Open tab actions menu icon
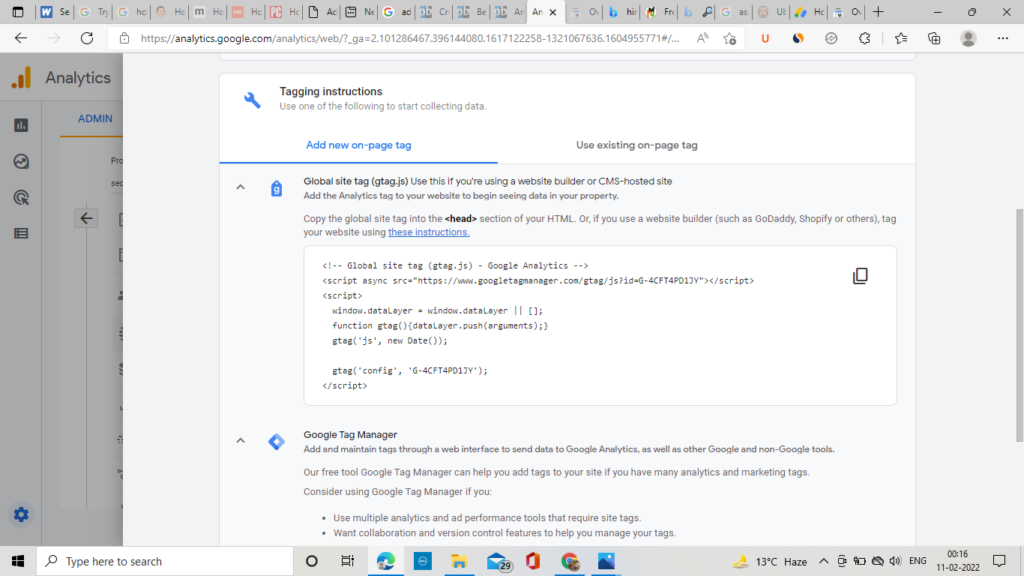Image resolution: width=1024 pixels, height=576 pixels. click(x=18, y=12)
